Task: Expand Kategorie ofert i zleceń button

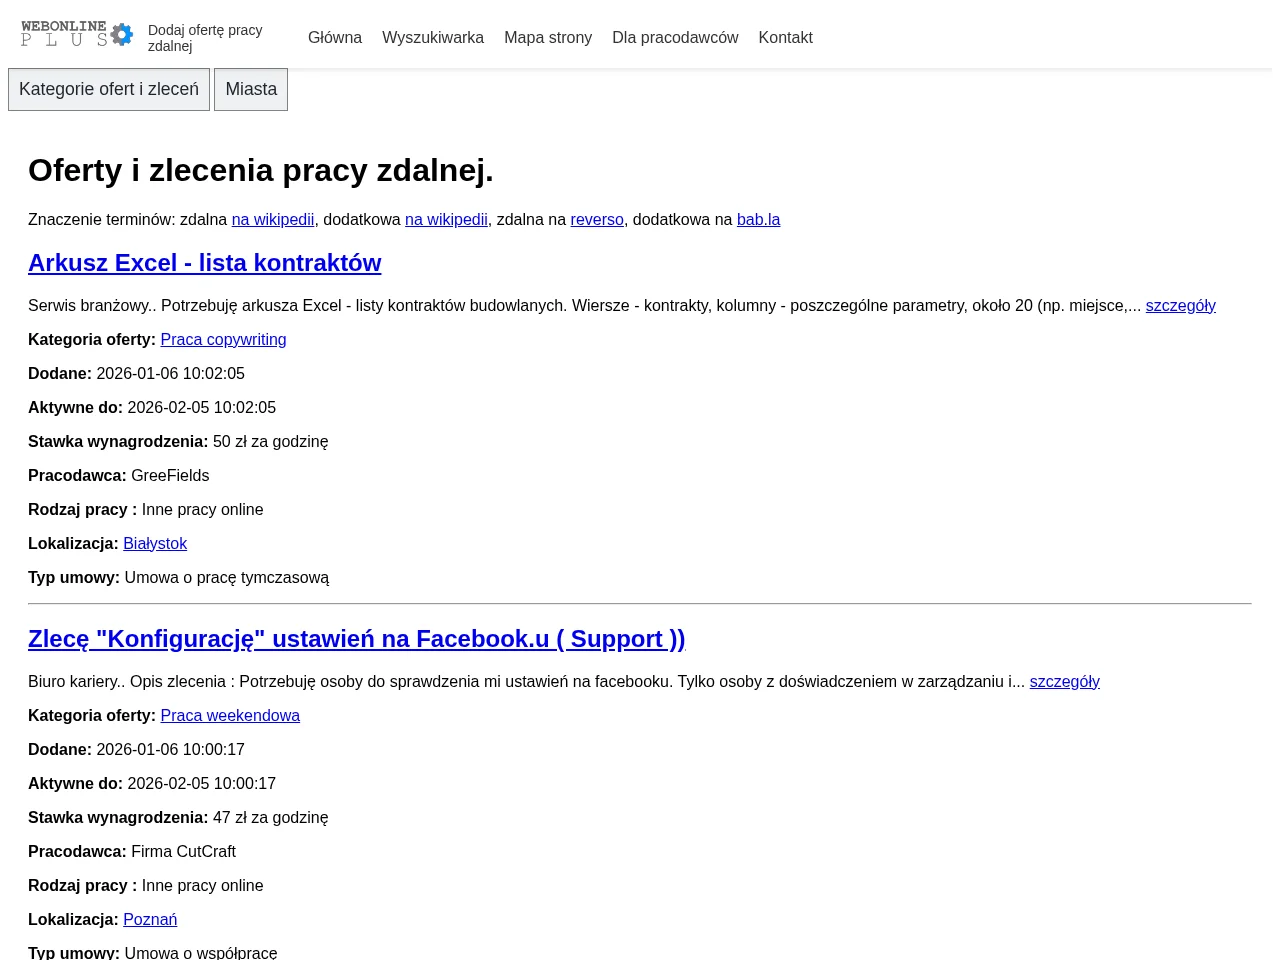Action: [x=109, y=89]
